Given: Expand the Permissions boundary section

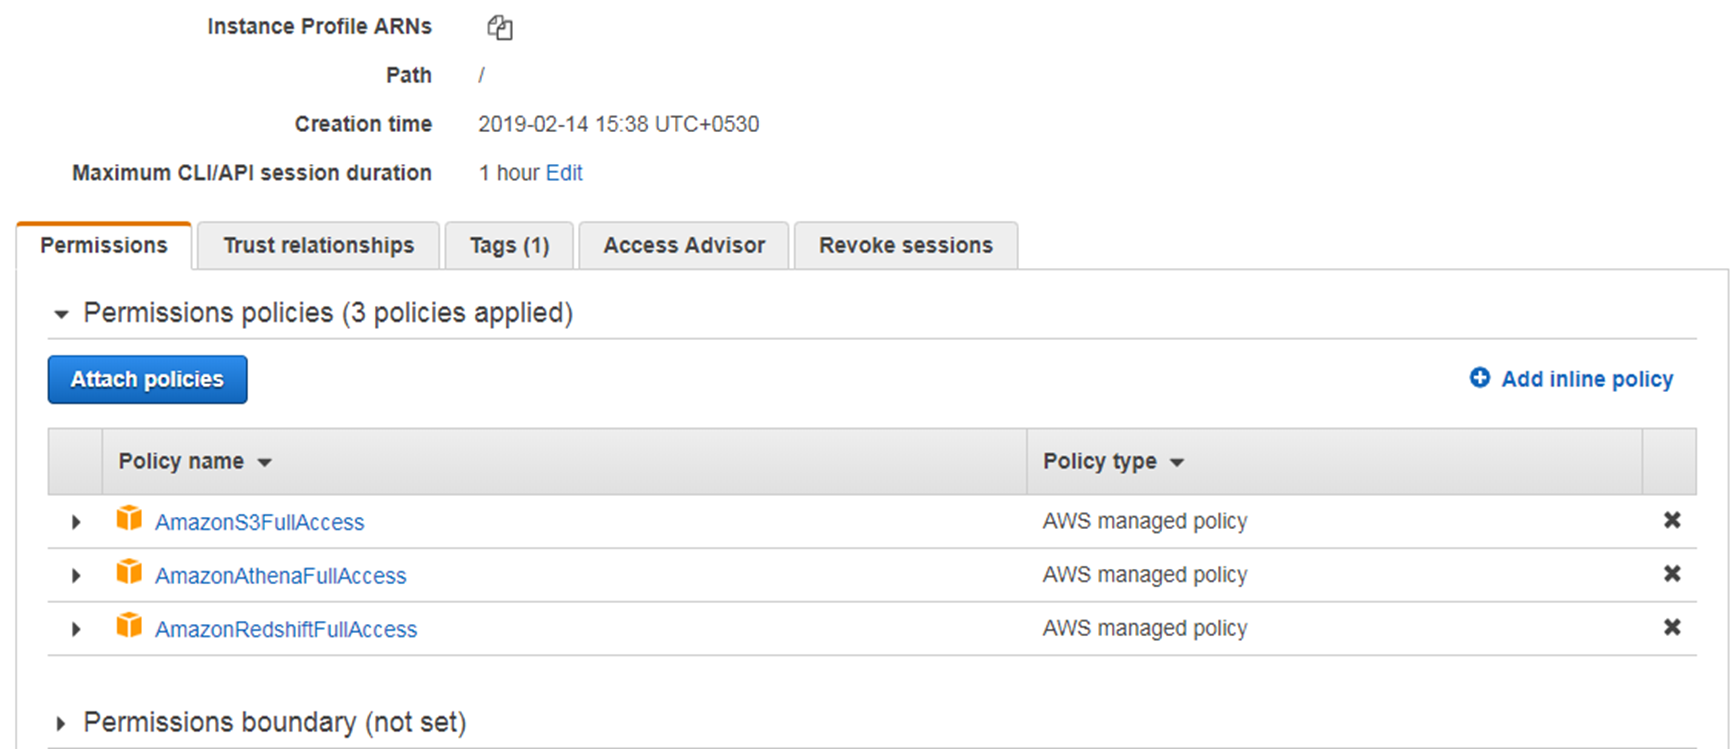Looking at the screenshot, I should (x=61, y=723).
